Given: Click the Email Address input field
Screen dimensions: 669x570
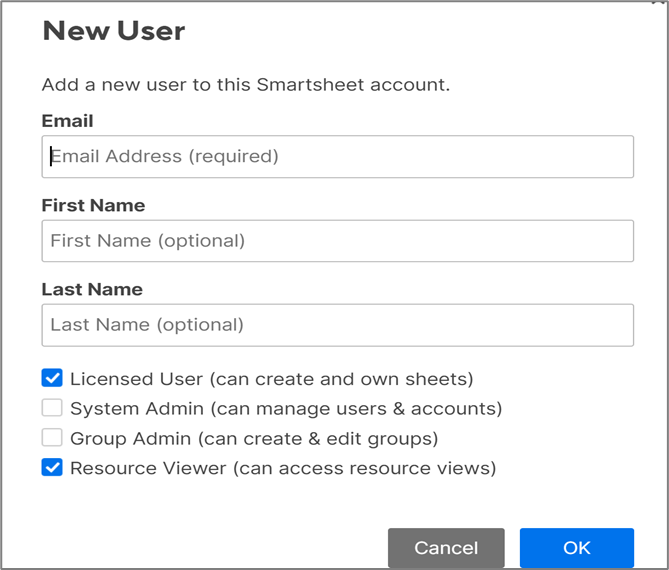Looking at the screenshot, I should (x=337, y=157).
